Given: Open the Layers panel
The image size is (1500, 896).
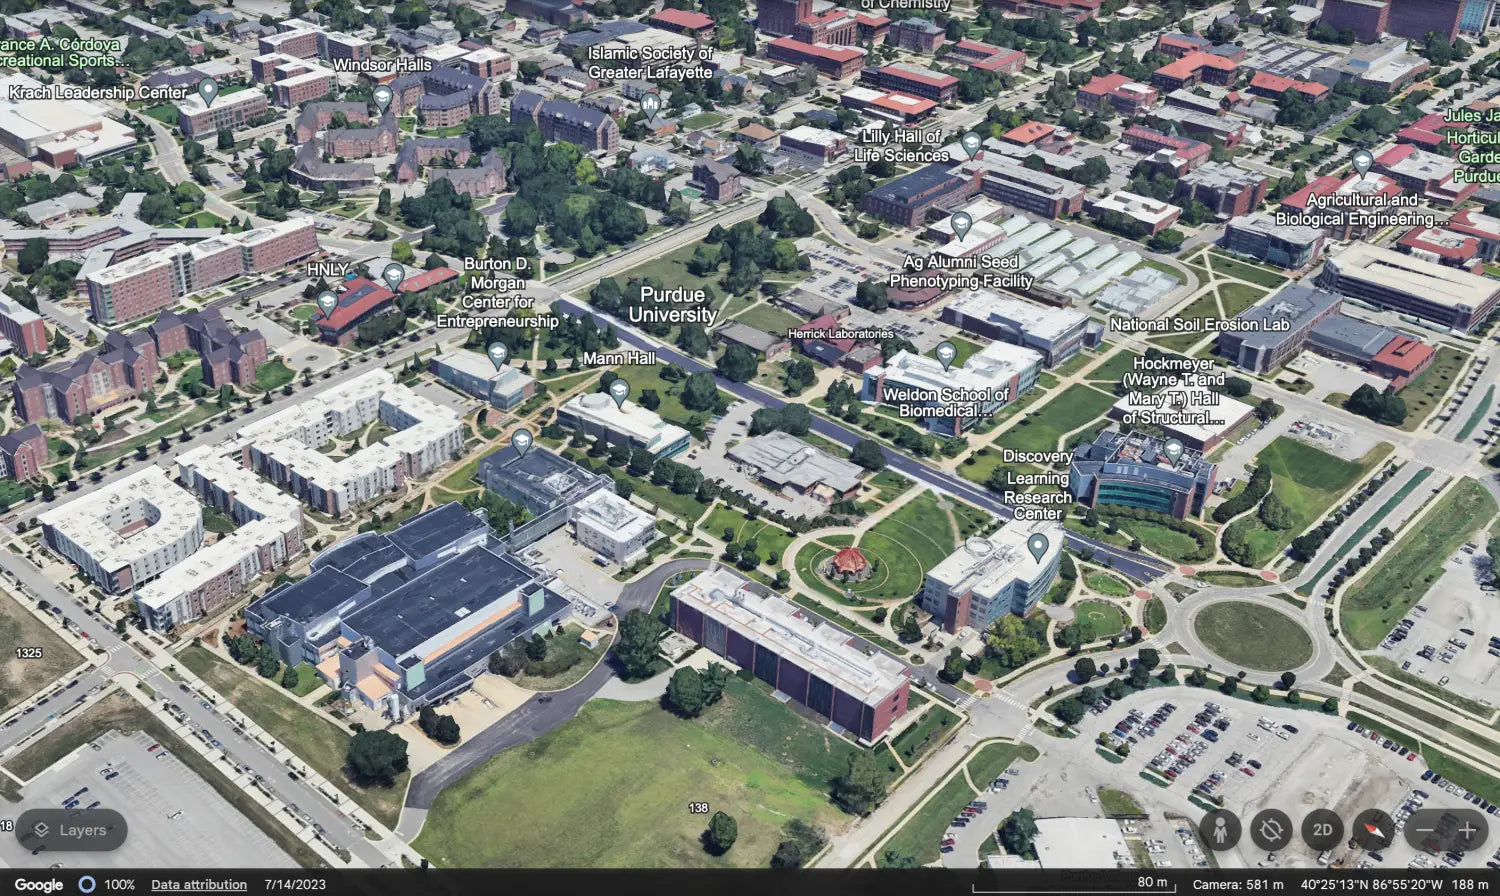Looking at the screenshot, I should (x=71, y=830).
